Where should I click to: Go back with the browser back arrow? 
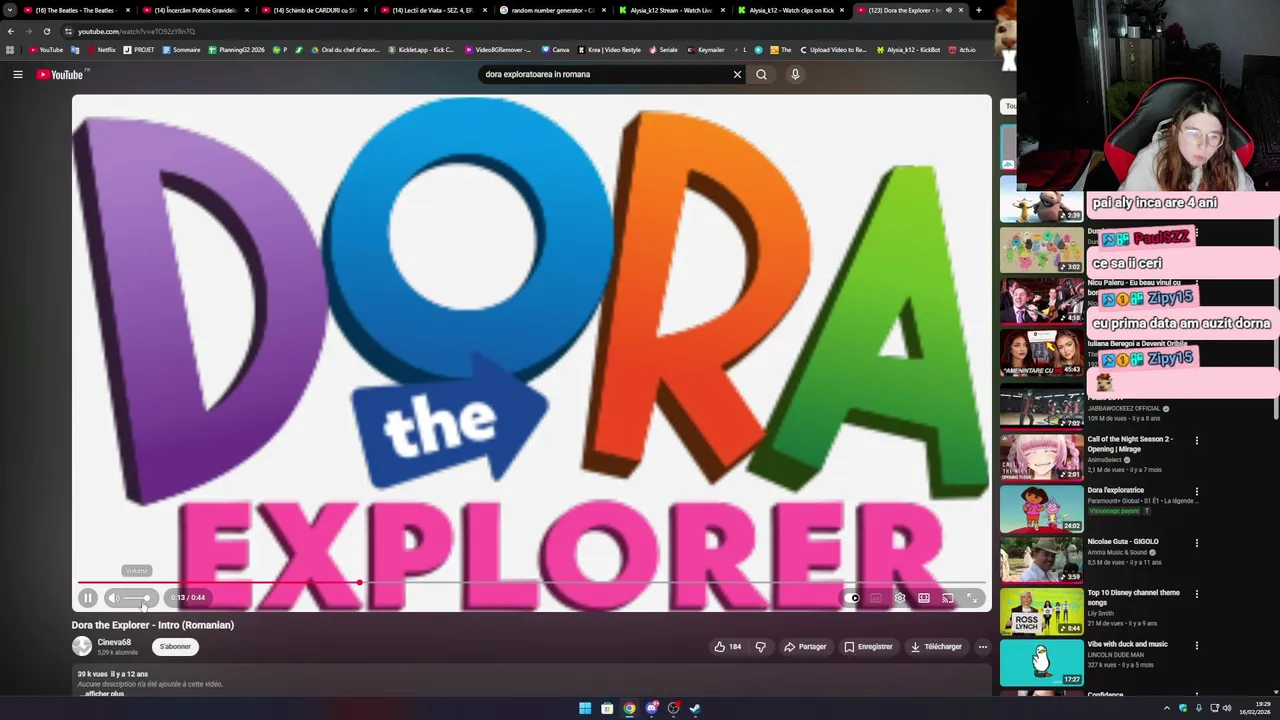11,31
